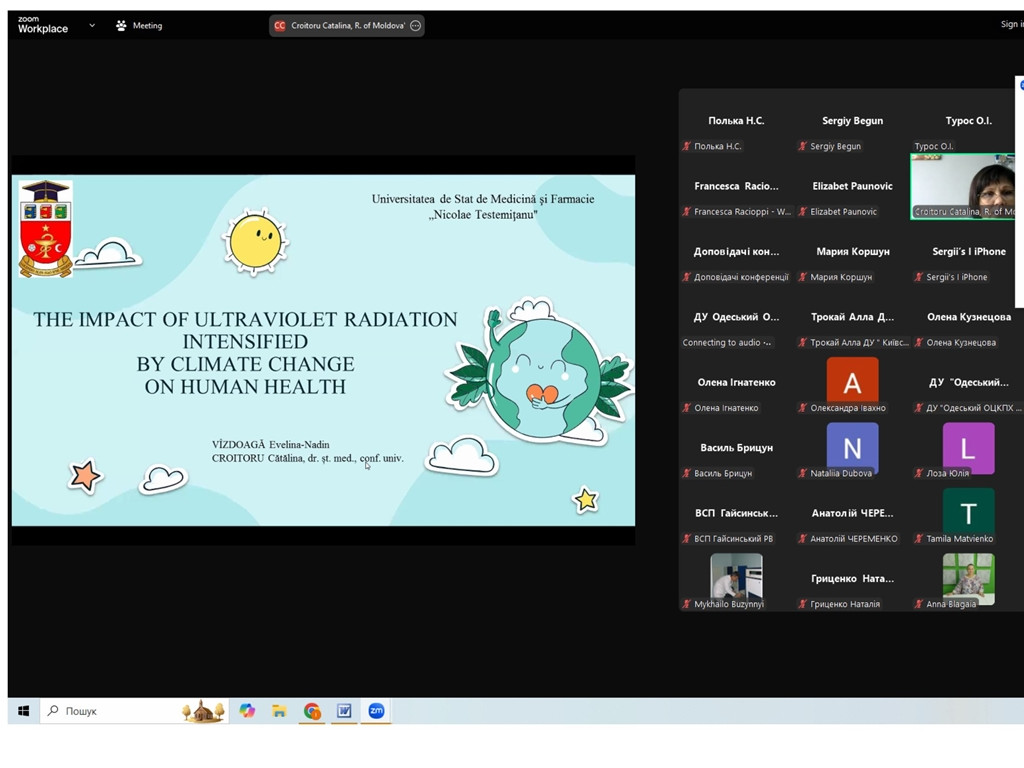Click the muted mic icon for Лоза Юлія
Image resolution: width=1024 pixels, height=768 pixels.
click(x=919, y=473)
